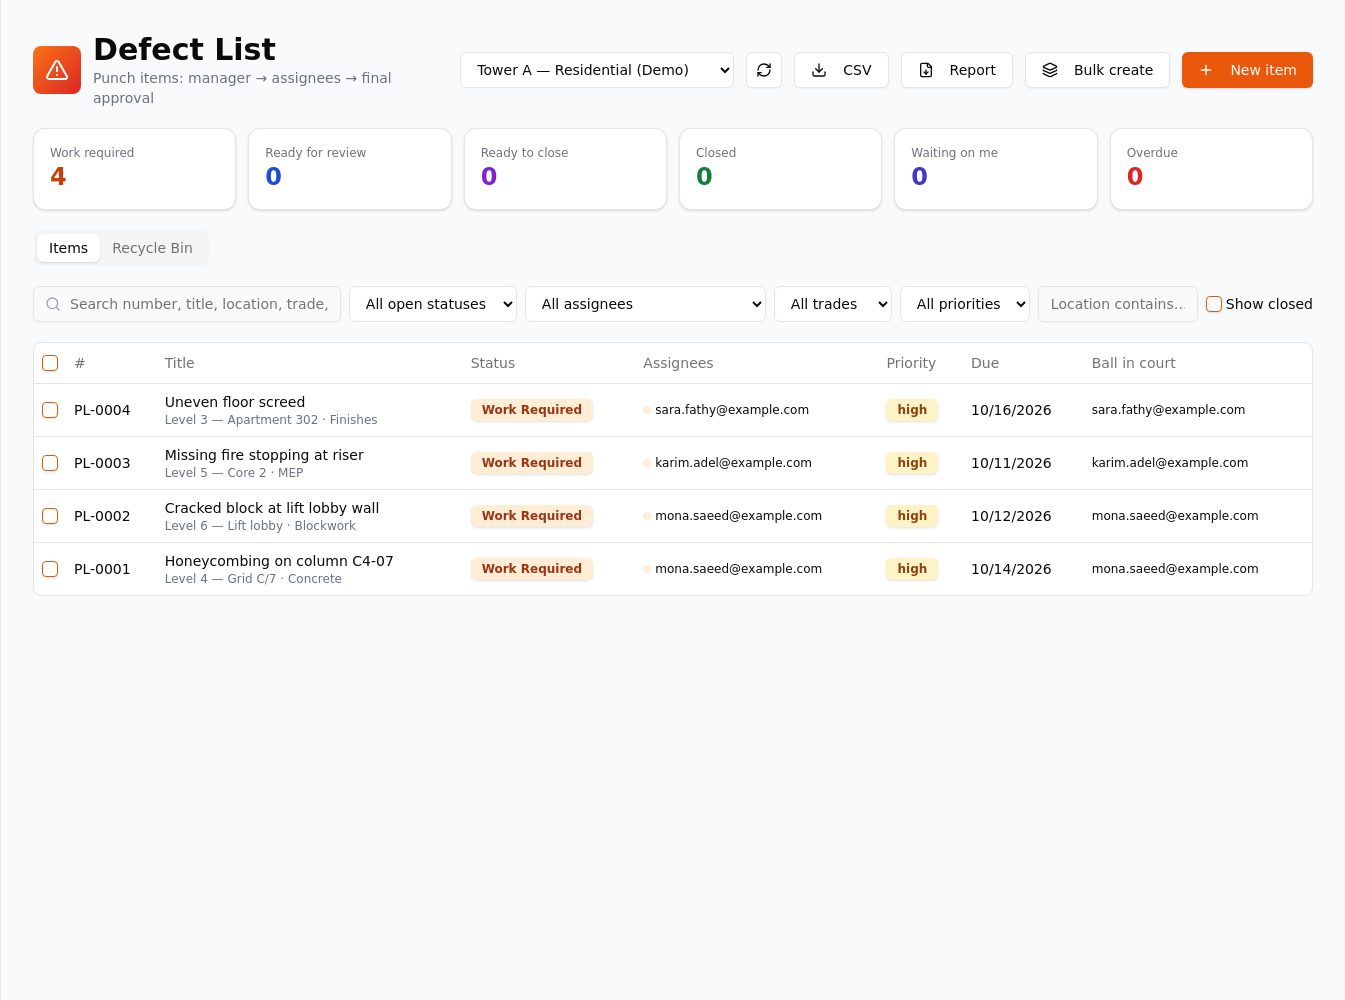The image size is (1345, 1000).
Task: Click due date 10/14/2026
Action: pos(1011,569)
